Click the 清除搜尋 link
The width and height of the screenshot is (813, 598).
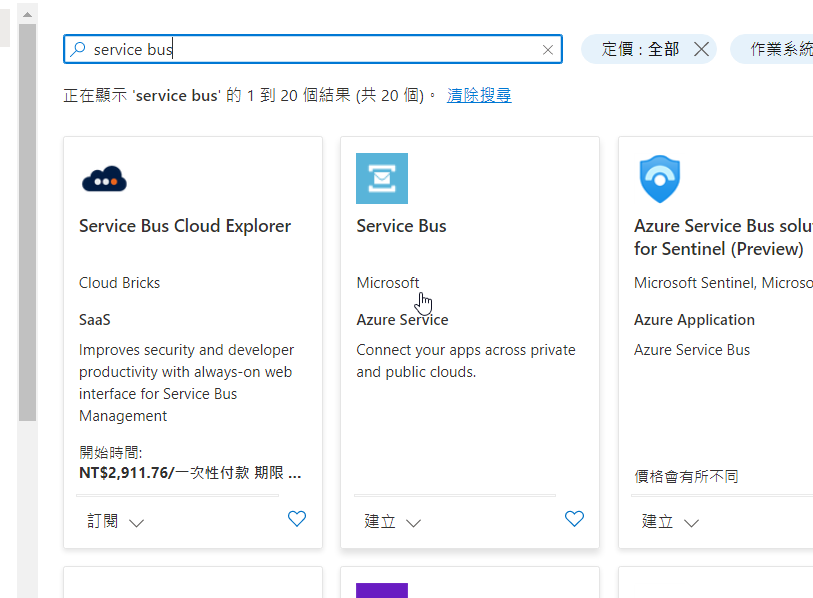479,95
